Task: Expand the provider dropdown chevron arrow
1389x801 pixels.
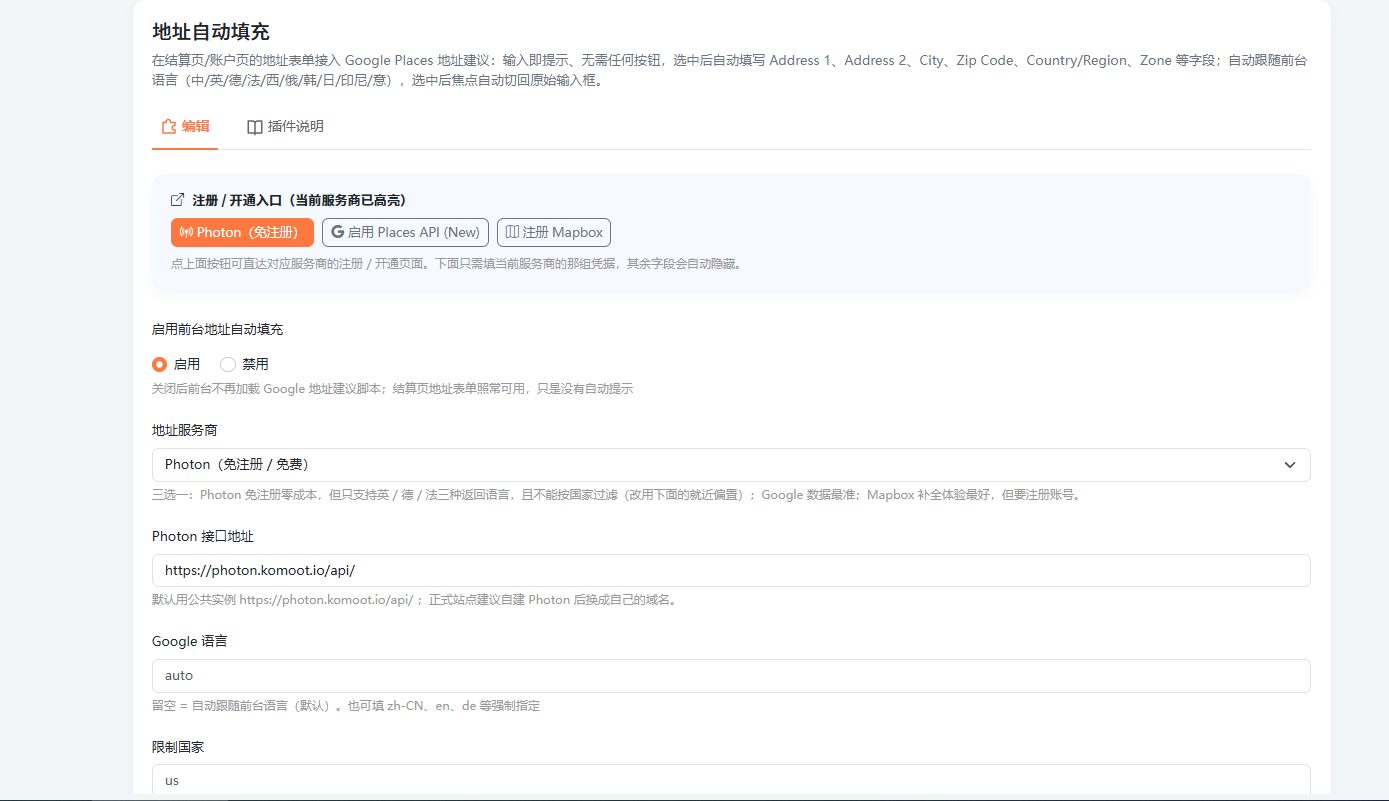Action: click(1290, 465)
